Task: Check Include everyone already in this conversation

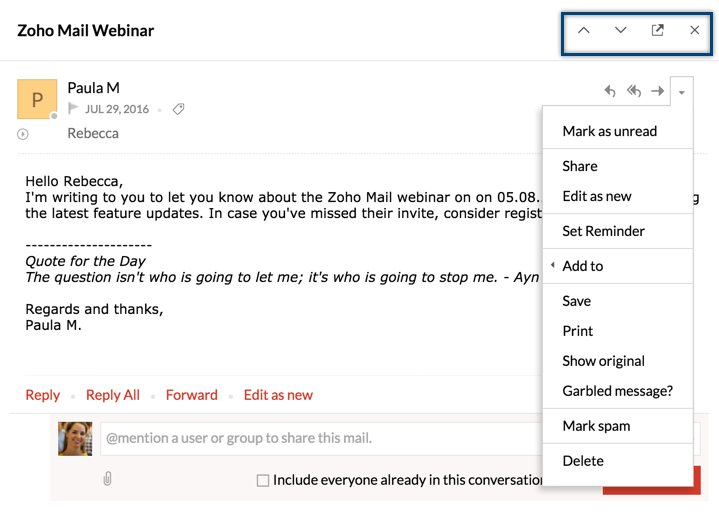Action: point(263,480)
